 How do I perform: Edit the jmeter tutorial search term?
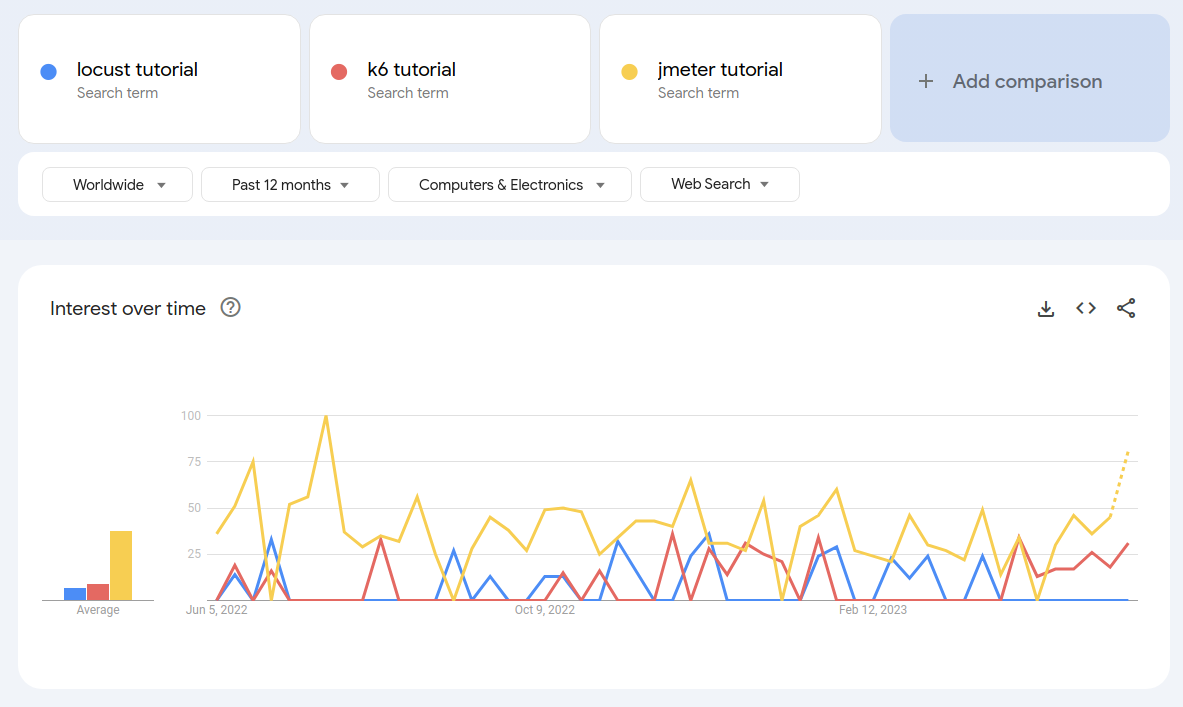click(x=740, y=79)
